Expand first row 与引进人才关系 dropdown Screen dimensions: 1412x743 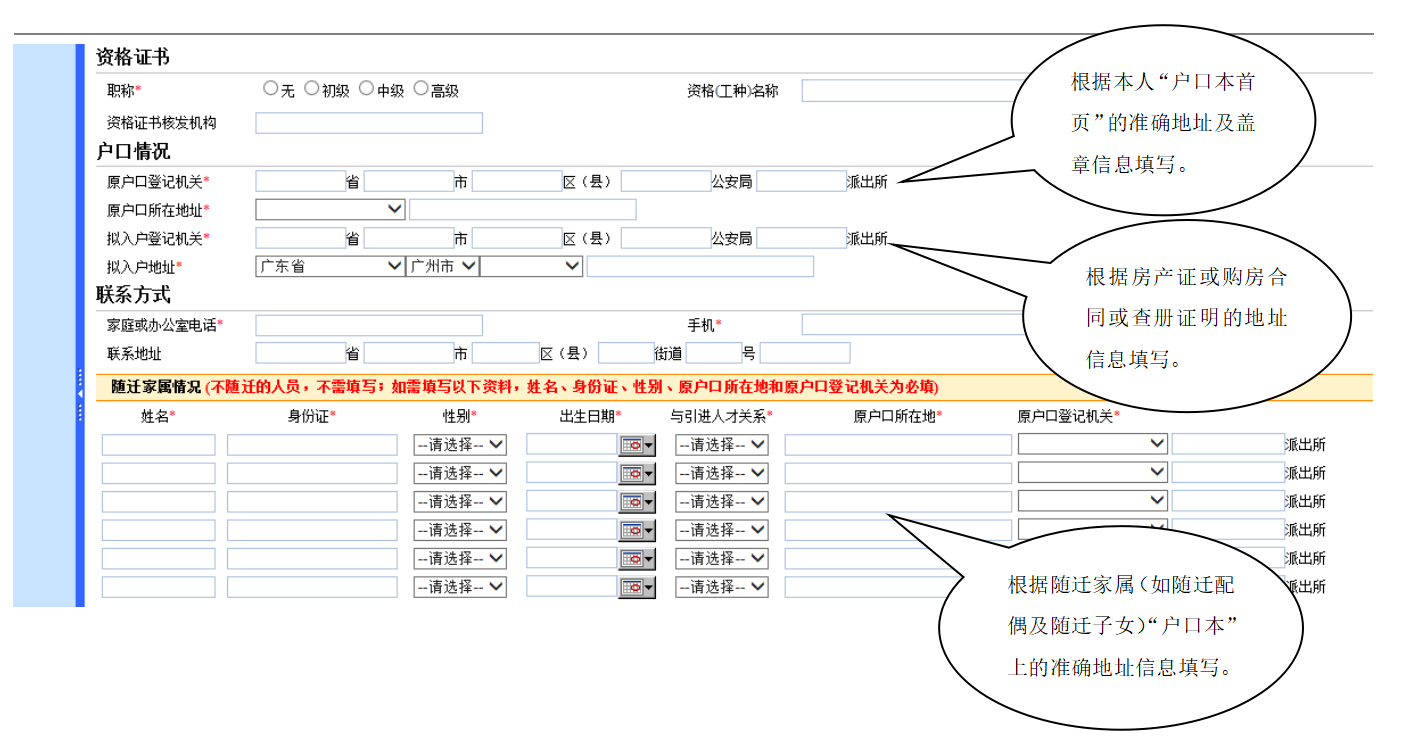tap(721, 445)
